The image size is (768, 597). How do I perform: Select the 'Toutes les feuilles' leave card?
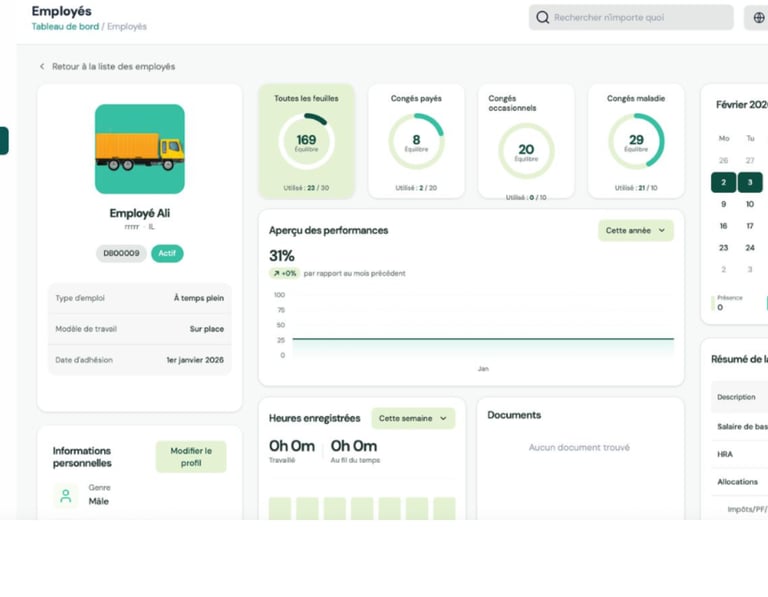(306, 141)
